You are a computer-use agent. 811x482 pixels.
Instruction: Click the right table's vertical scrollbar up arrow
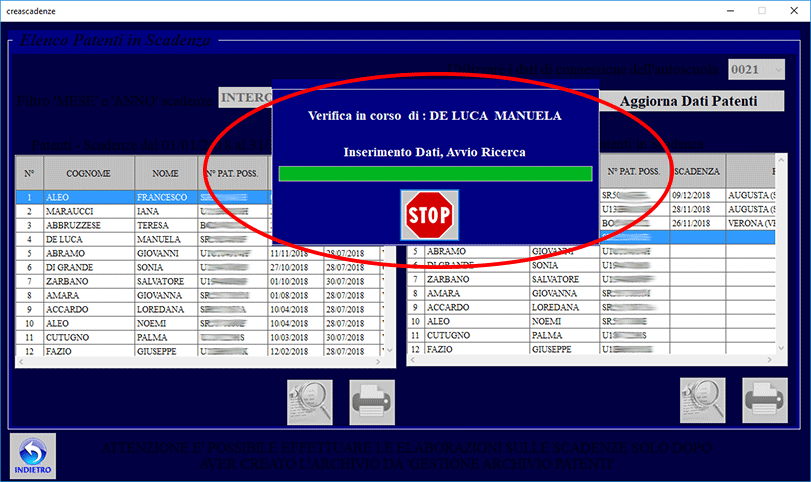(781, 159)
